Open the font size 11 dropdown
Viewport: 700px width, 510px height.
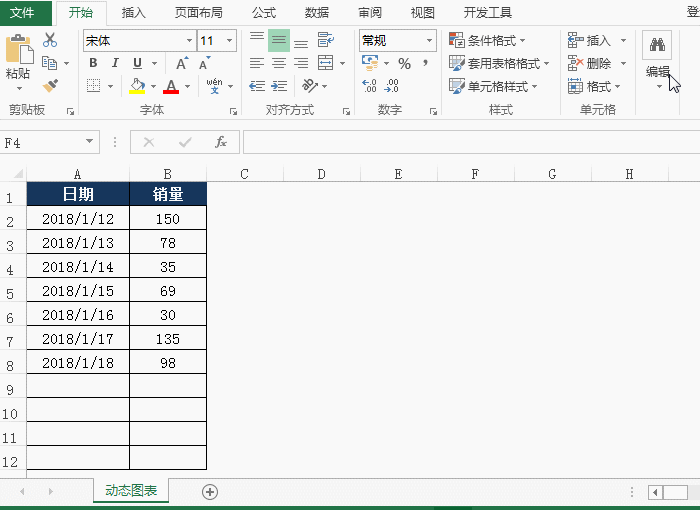(229, 41)
